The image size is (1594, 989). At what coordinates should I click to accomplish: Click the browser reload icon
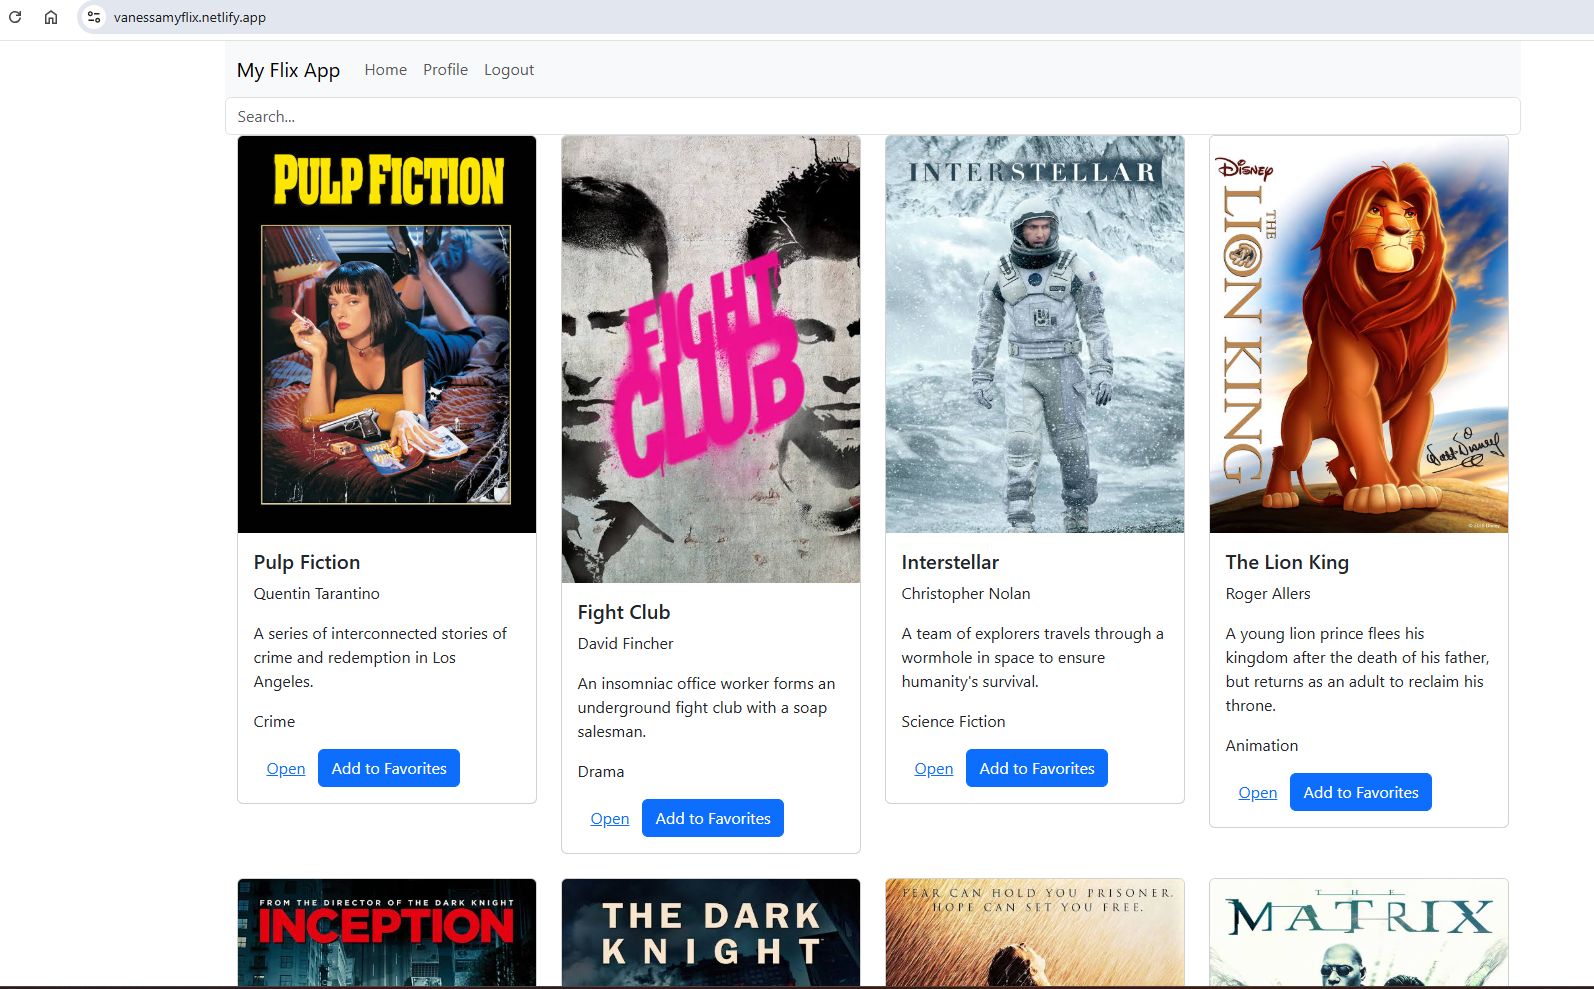point(15,17)
